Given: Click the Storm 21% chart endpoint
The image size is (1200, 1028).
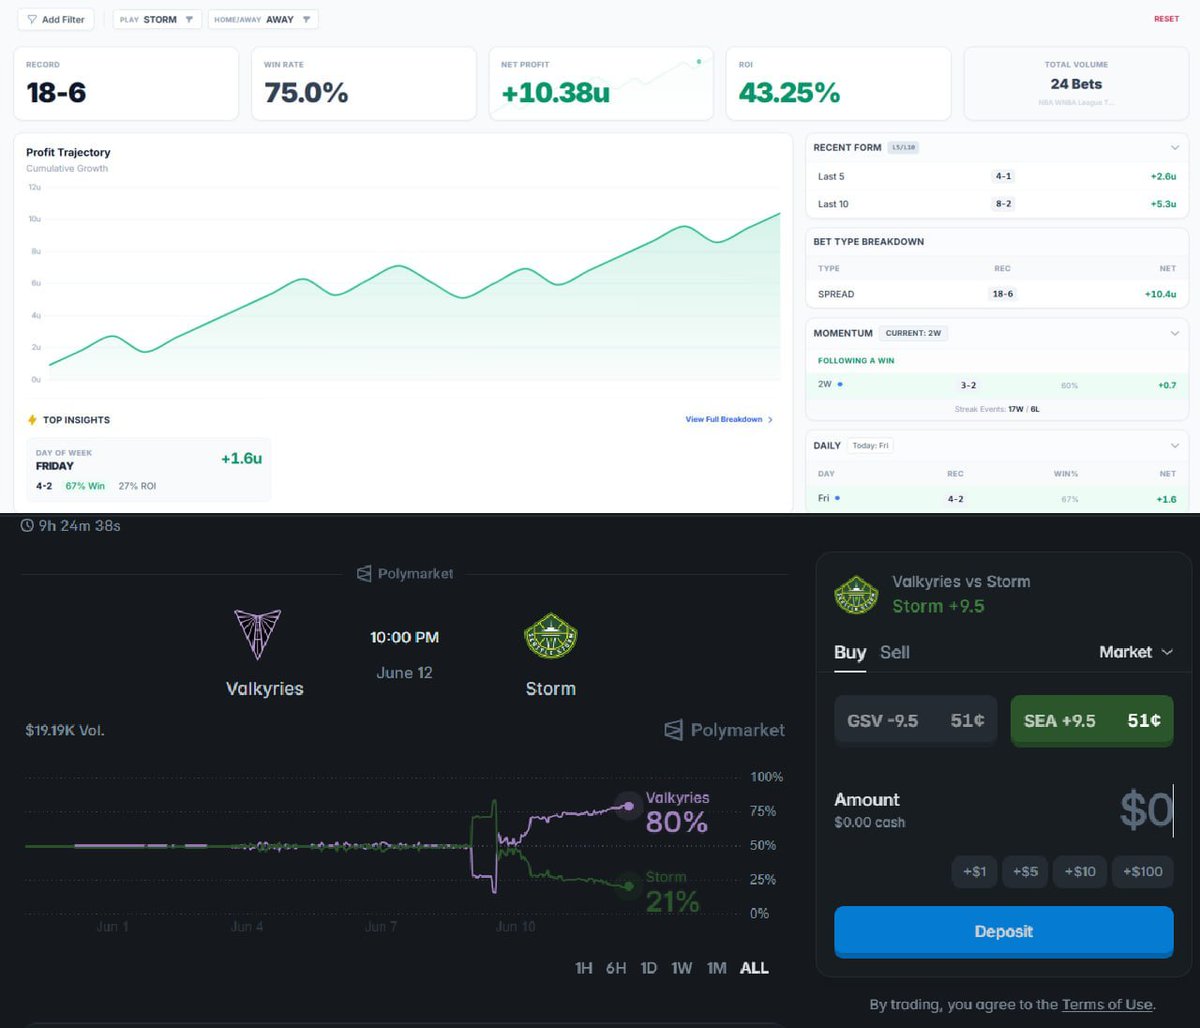Looking at the screenshot, I should [x=628, y=885].
